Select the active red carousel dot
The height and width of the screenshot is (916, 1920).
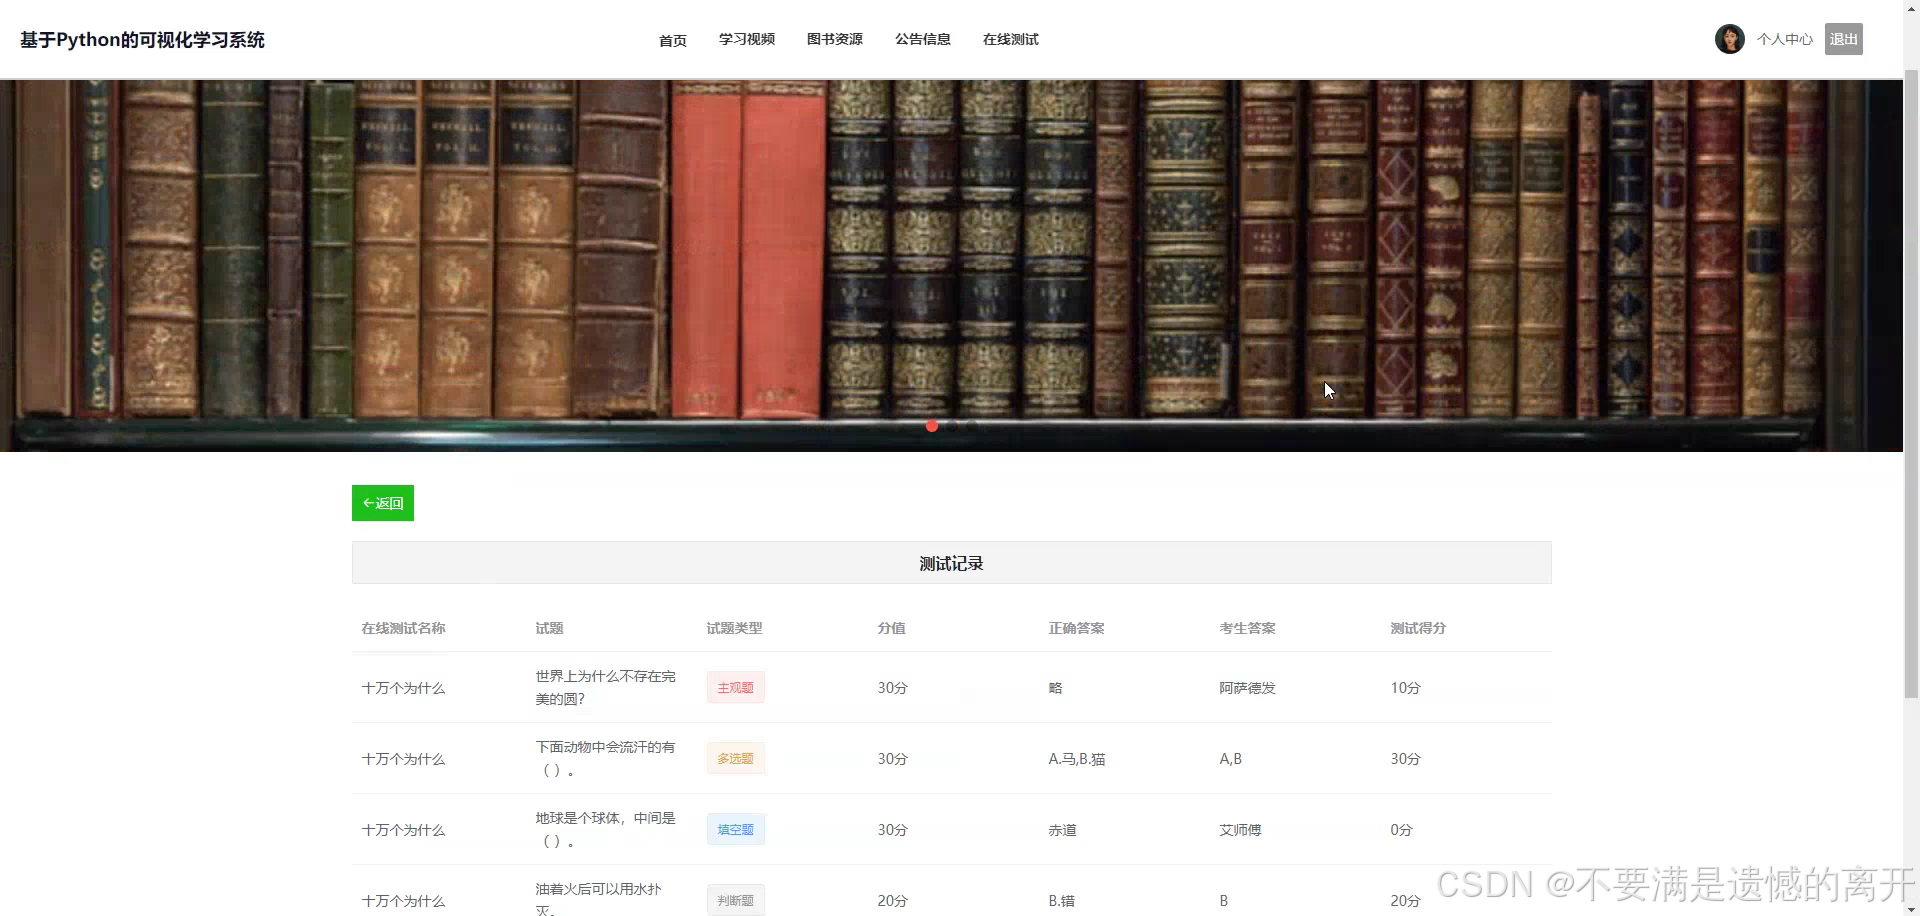click(931, 425)
